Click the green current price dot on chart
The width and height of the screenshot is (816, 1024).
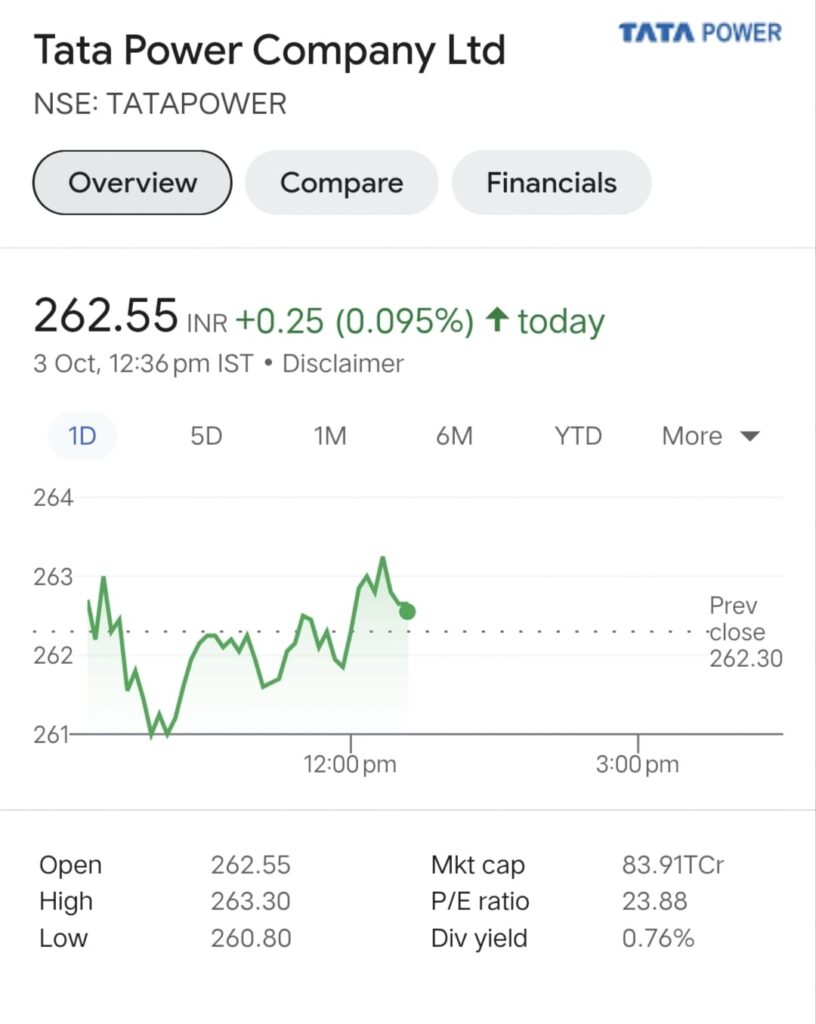(x=407, y=611)
